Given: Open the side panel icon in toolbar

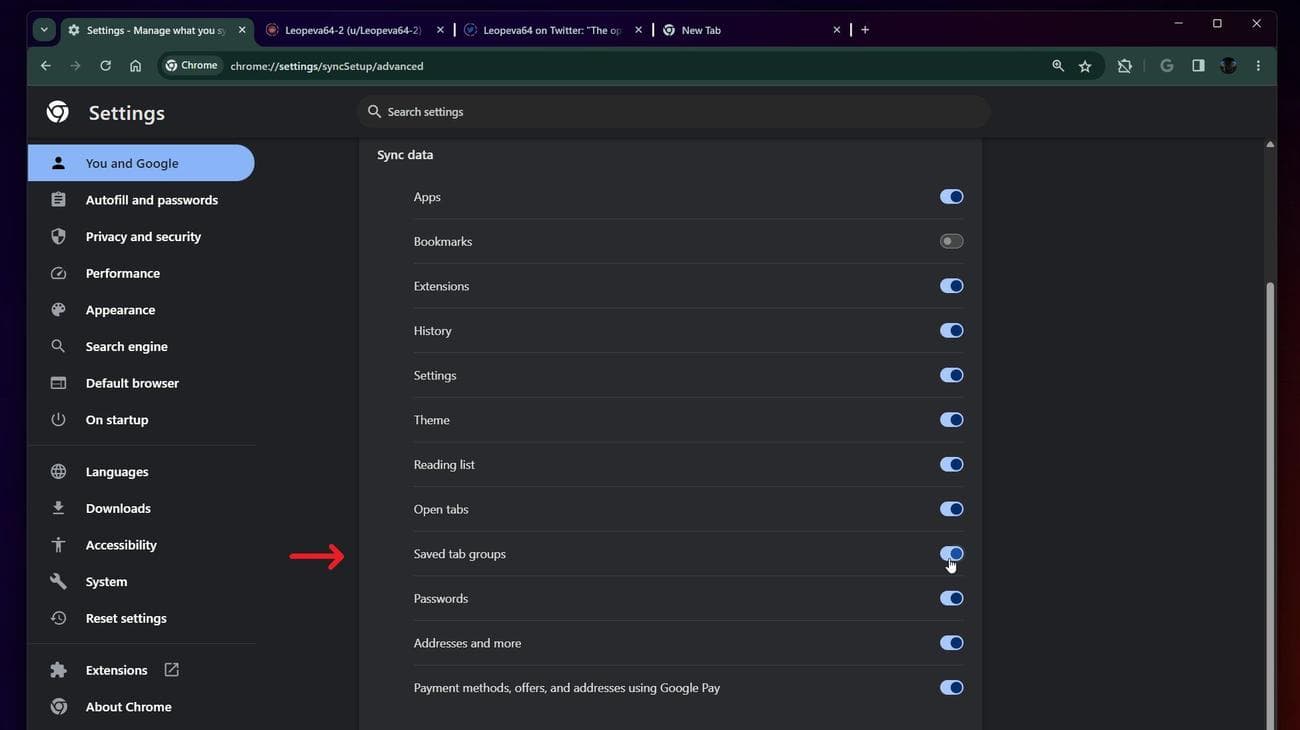Looking at the screenshot, I should click(x=1197, y=65).
